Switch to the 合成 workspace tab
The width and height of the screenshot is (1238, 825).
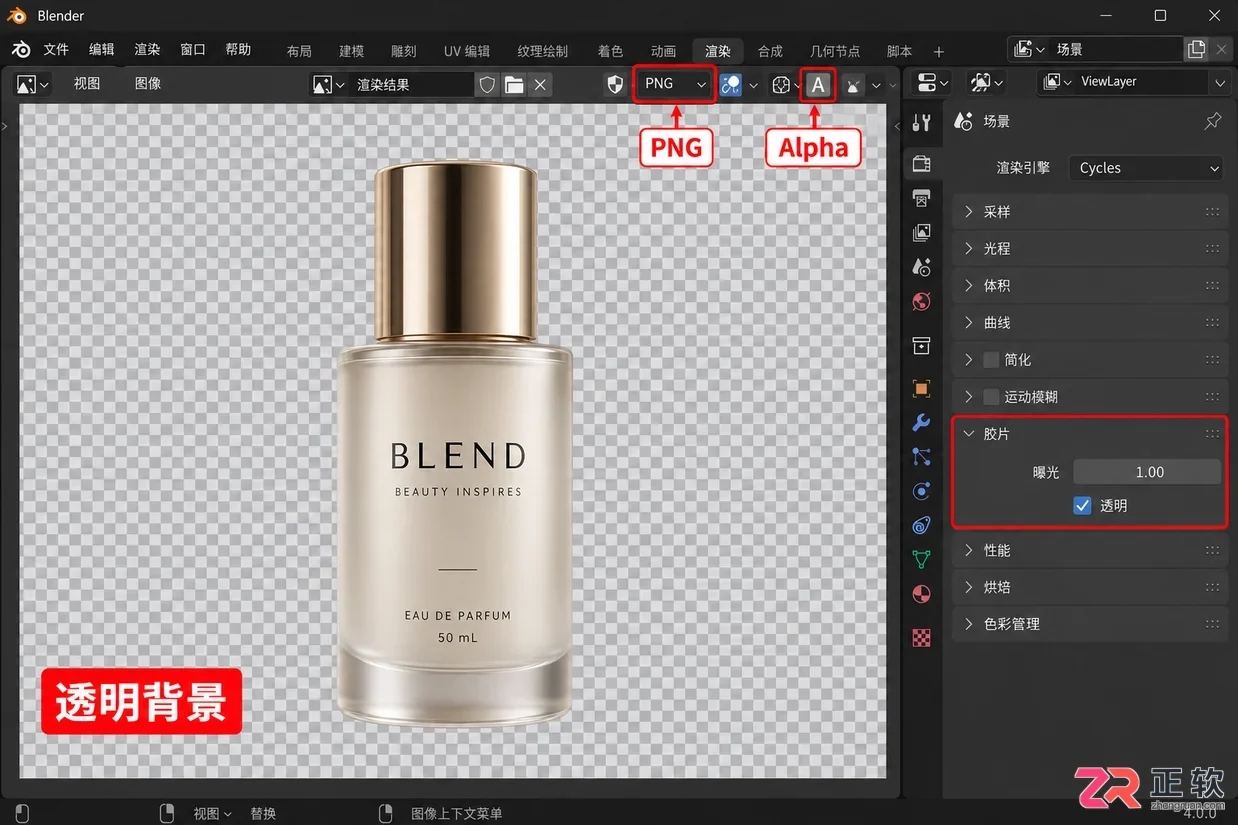pyautogui.click(x=770, y=51)
